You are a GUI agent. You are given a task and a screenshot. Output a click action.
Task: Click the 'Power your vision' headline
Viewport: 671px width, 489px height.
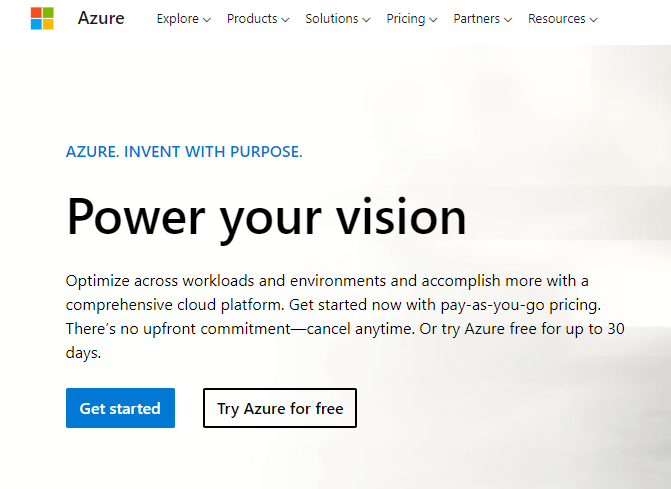point(266,216)
